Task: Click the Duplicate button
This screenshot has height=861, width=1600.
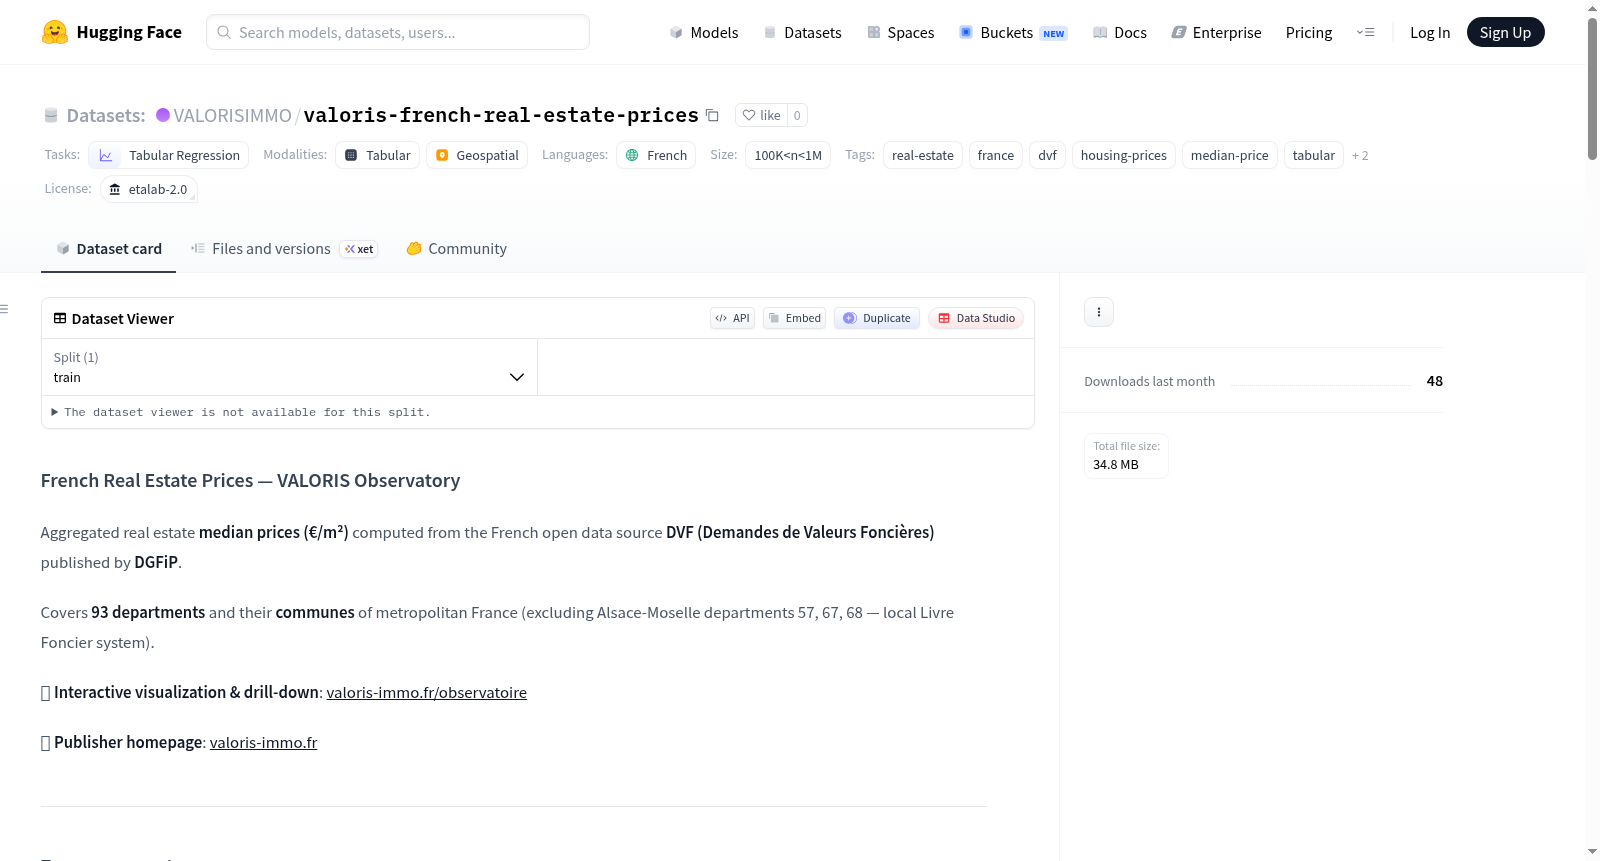Action: pyautogui.click(x=877, y=318)
